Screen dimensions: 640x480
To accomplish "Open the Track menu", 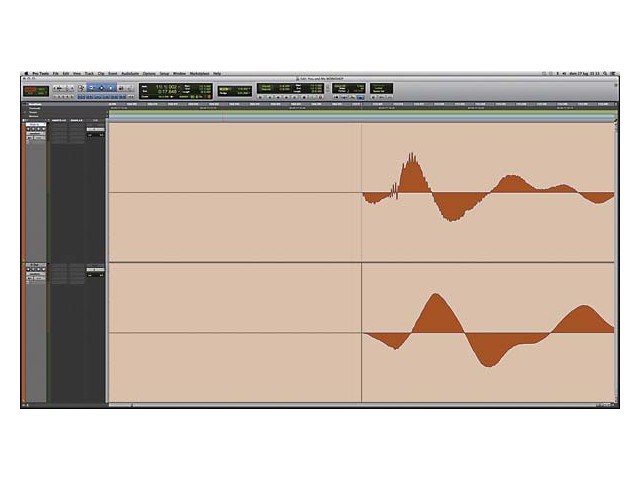I will 89,73.
